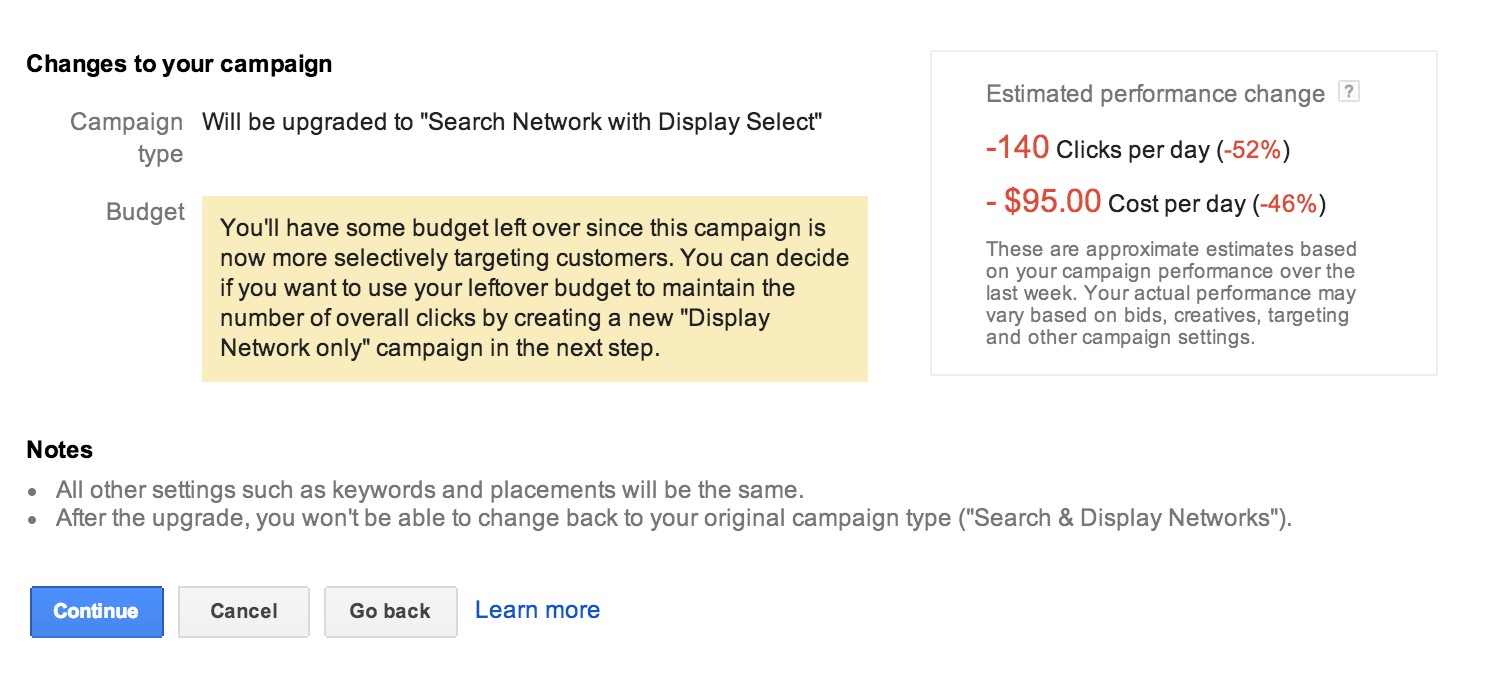Click the note about keywords and placements

430,491
